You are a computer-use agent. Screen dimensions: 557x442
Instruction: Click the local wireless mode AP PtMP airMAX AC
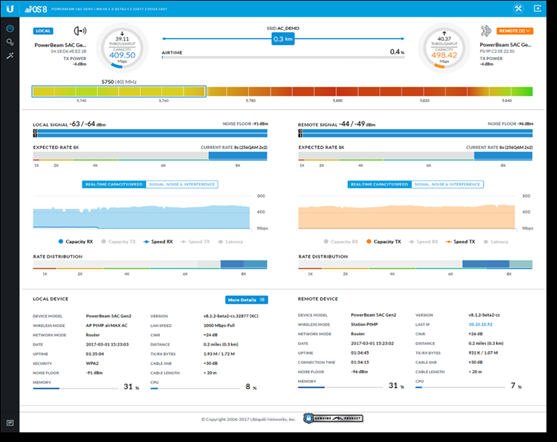click(x=107, y=325)
